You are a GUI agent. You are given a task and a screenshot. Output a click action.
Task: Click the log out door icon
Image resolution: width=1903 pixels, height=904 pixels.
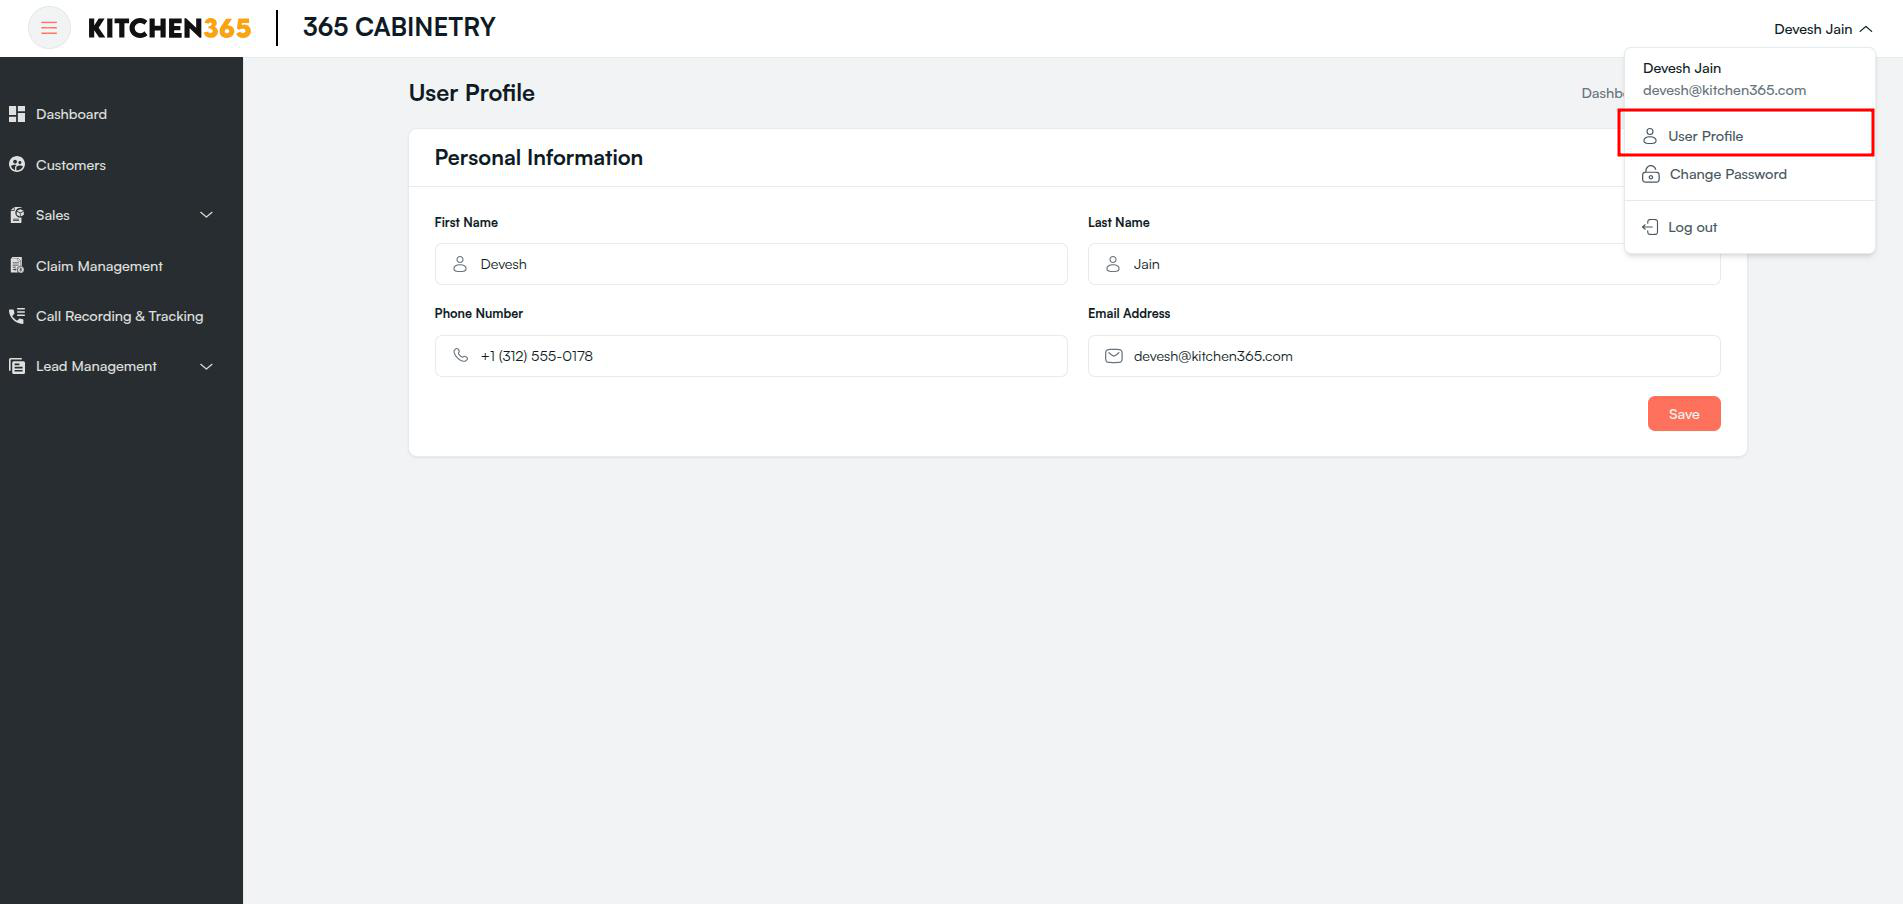[1650, 227]
